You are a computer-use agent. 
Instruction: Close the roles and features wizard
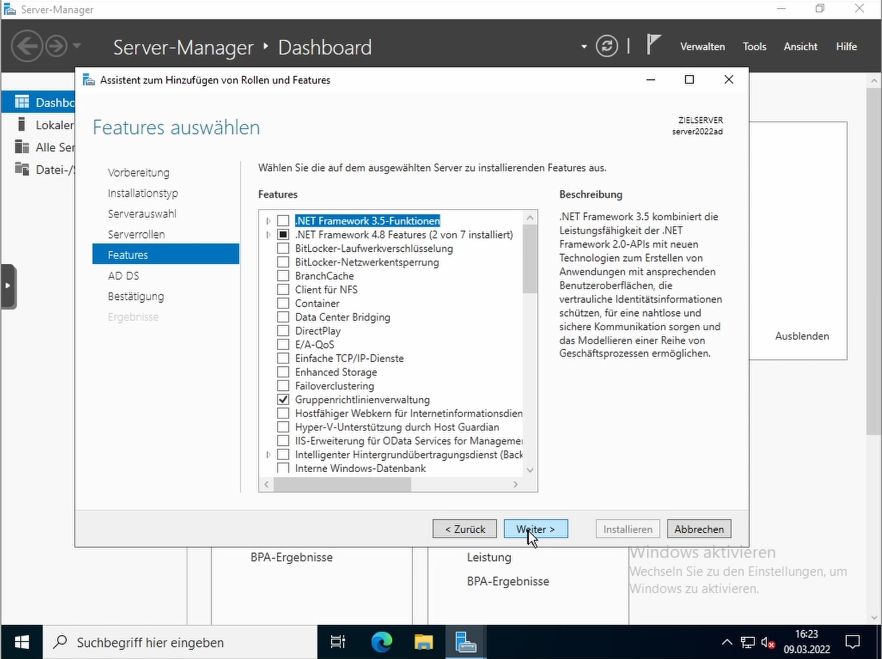(728, 79)
